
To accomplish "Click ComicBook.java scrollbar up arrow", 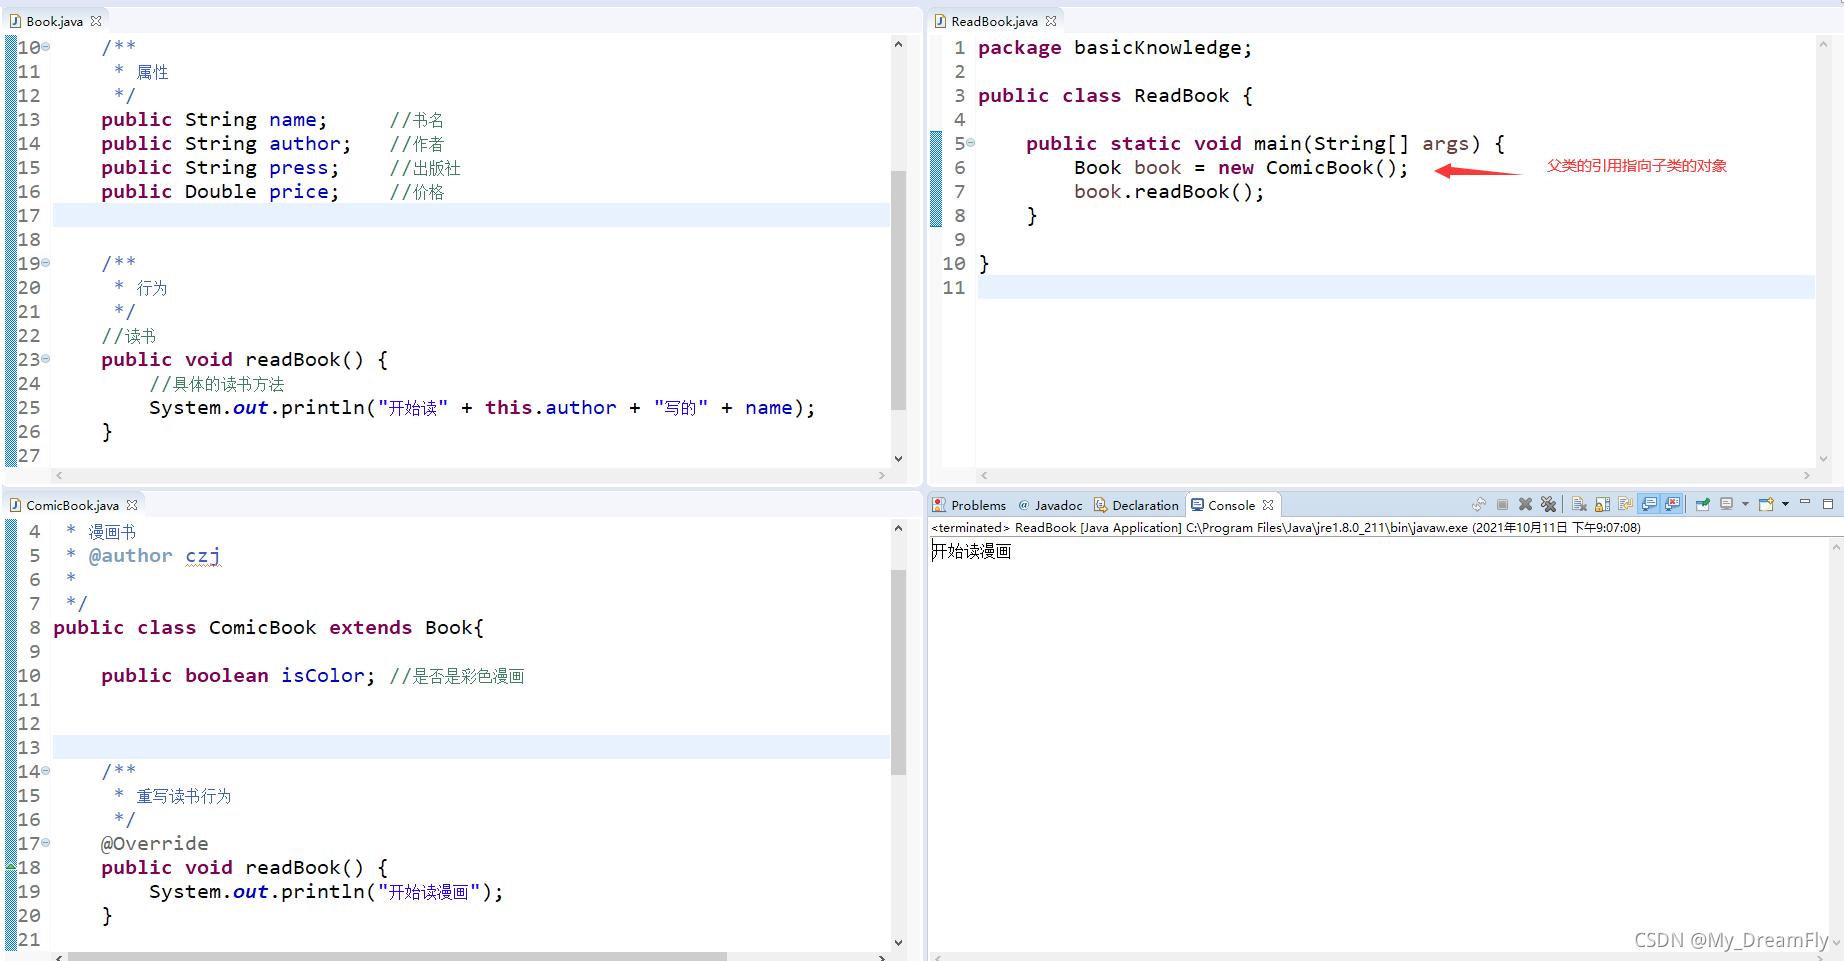I will click(898, 528).
